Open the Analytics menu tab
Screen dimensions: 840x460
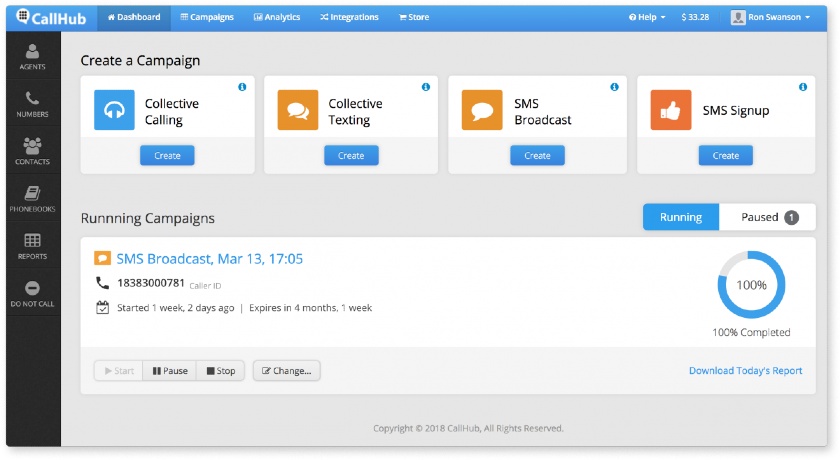pyautogui.click(x=277, y=17)
